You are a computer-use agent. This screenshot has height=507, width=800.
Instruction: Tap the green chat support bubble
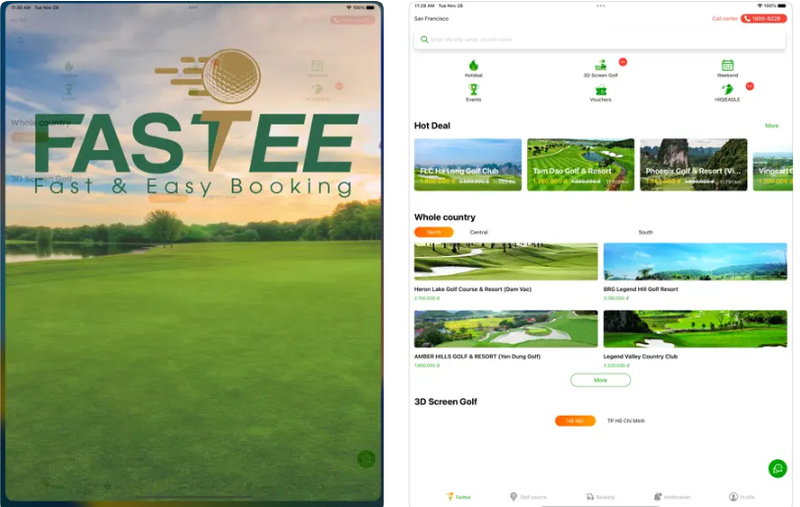coord(777,468)
